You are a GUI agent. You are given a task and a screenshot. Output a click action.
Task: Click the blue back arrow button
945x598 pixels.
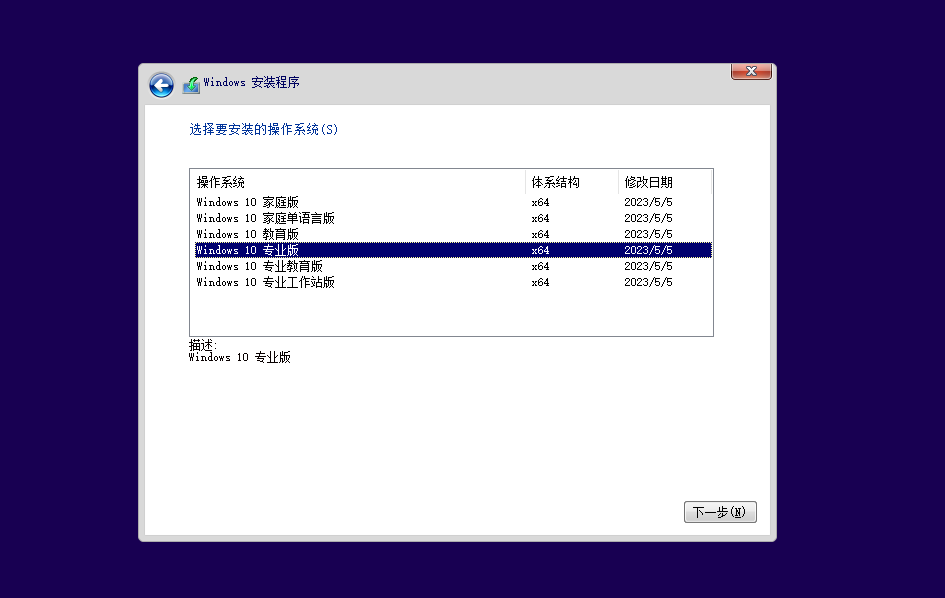click(162, 85)
